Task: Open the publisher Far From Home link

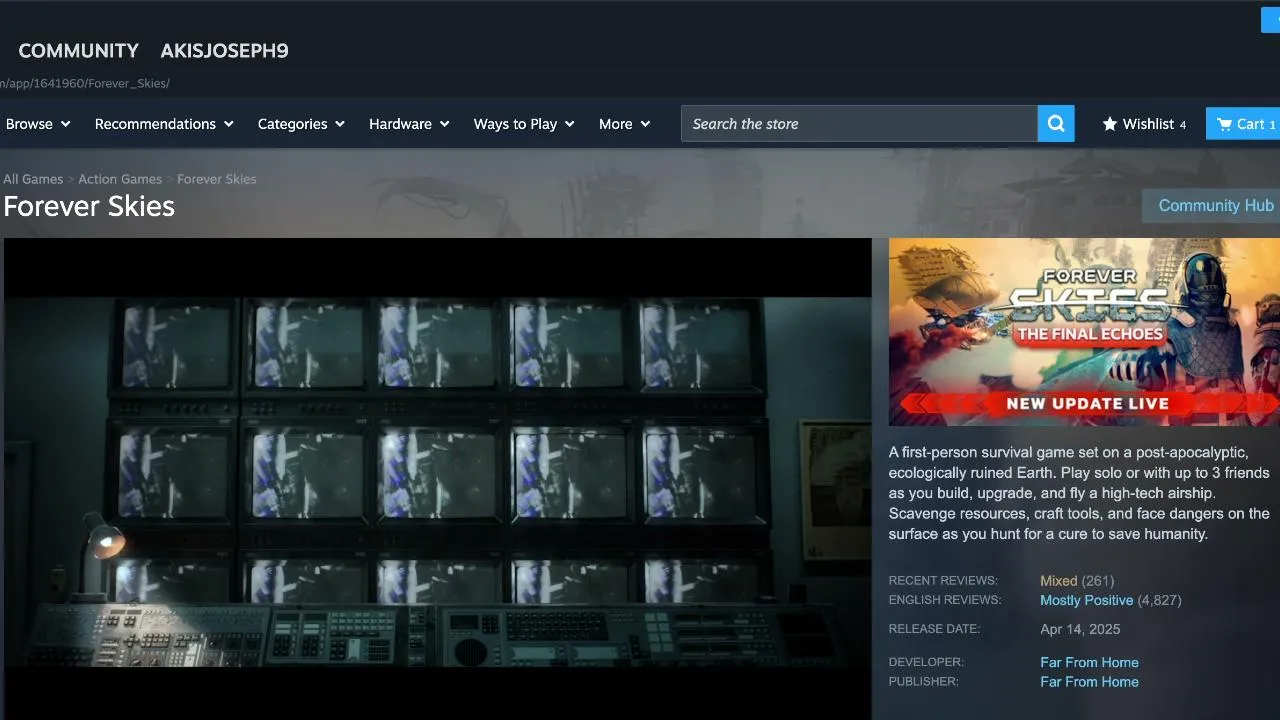Action: 1089,682
